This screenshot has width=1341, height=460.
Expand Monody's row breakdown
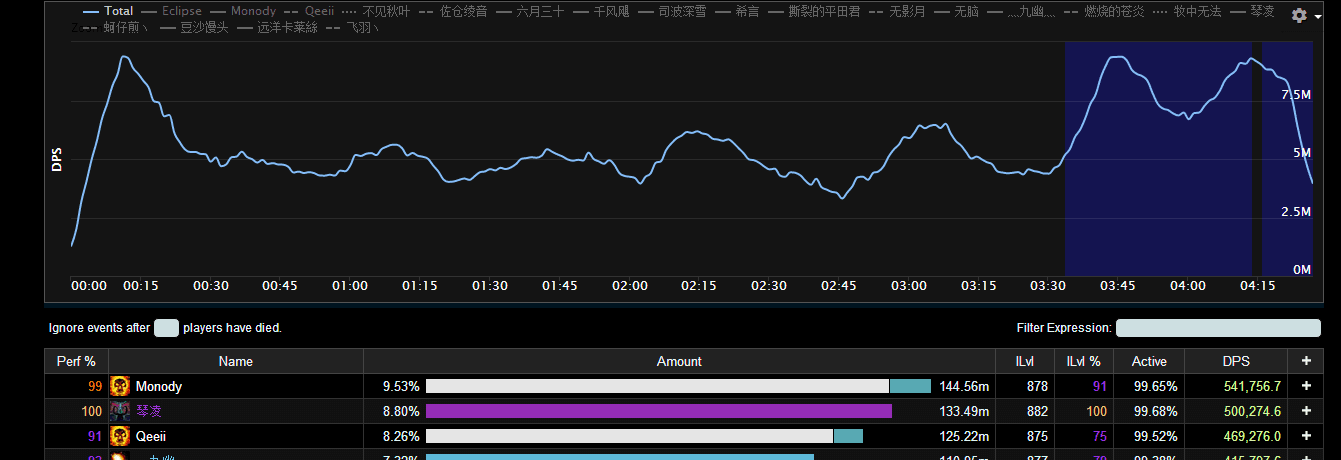coord(1305,386)
